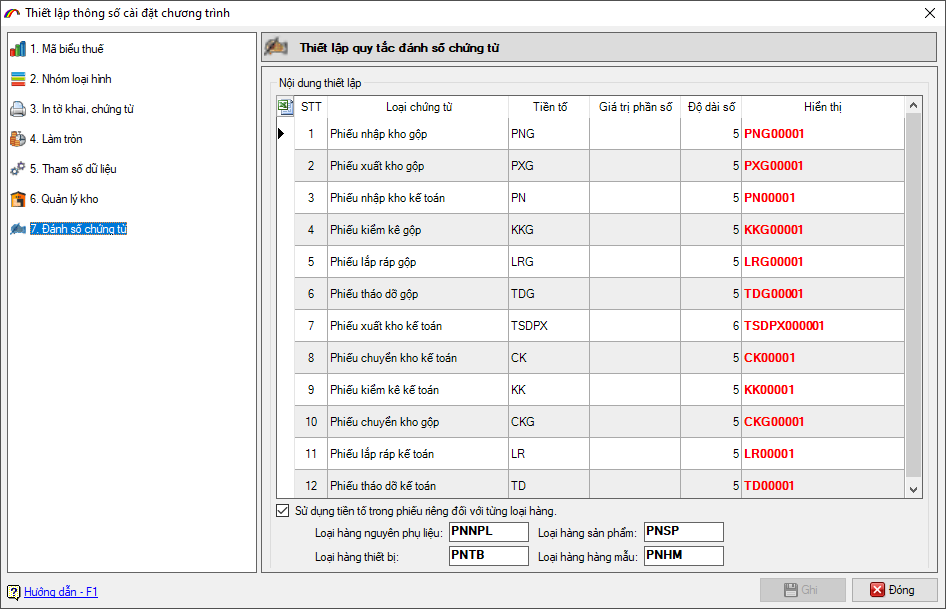Select 3. In tờ khai, chứng từ
The image size is (946, 609).
[81, 109]
